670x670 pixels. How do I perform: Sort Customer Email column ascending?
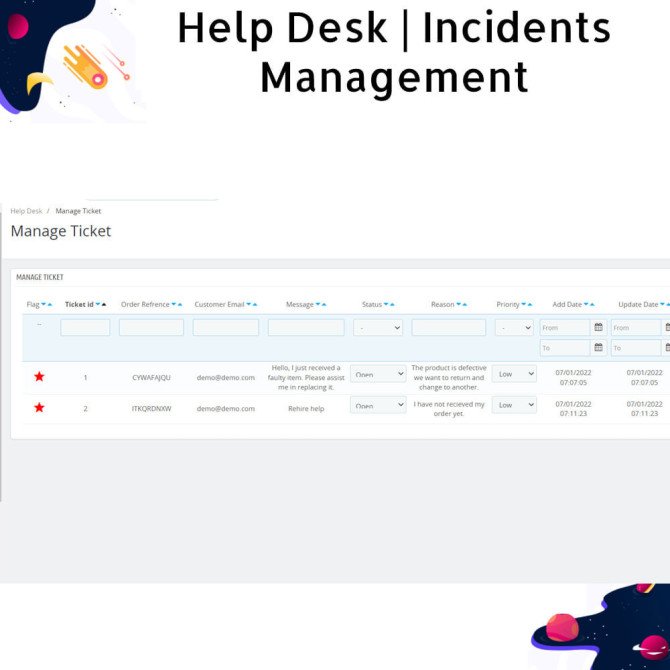click(255, 304)
